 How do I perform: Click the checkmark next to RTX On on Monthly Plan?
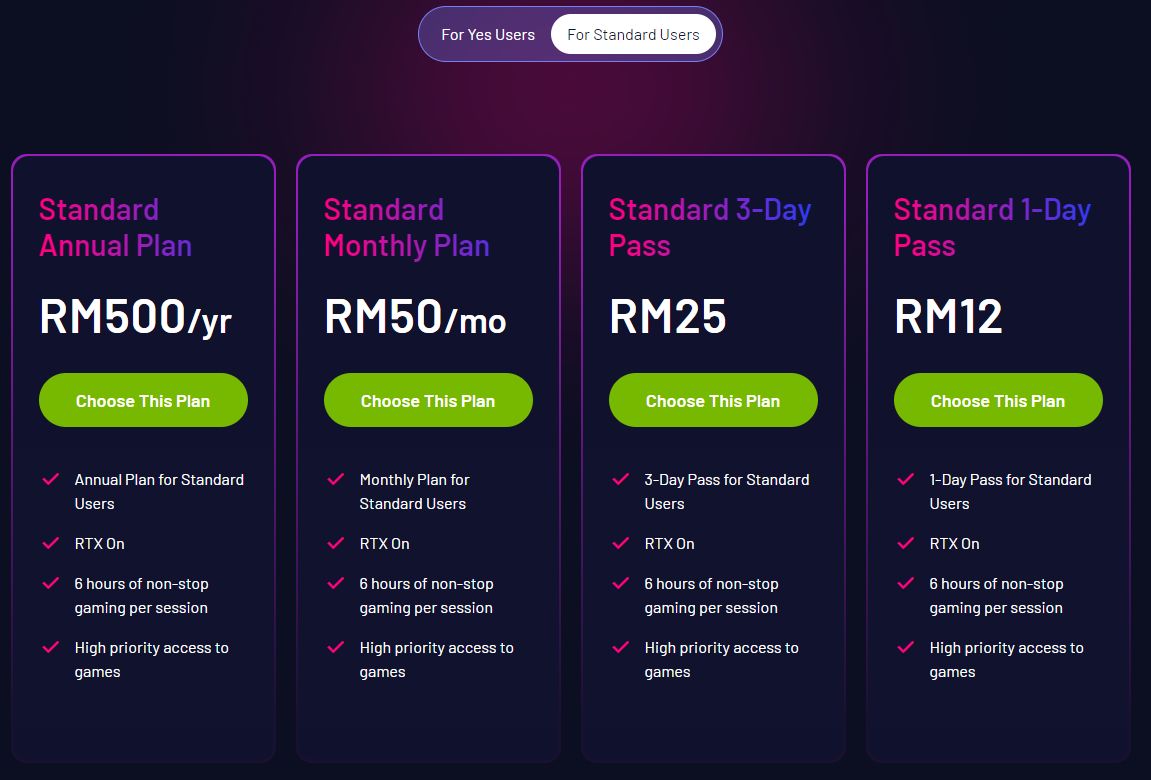336,543
